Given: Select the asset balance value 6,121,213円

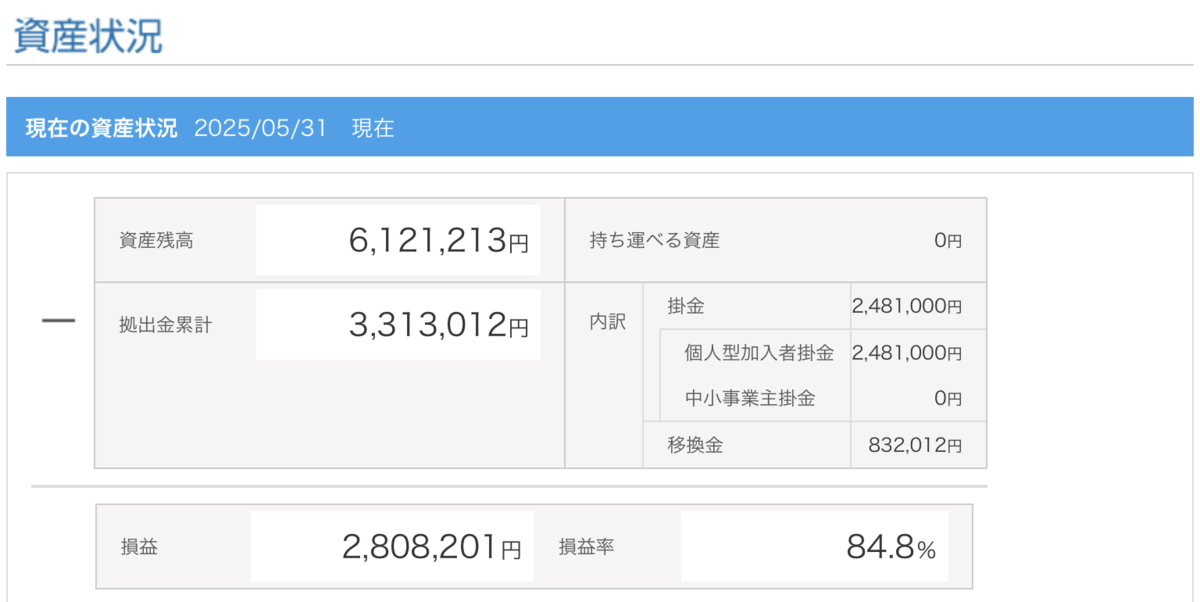Looking at the screenshot, I should pos(438,241).
